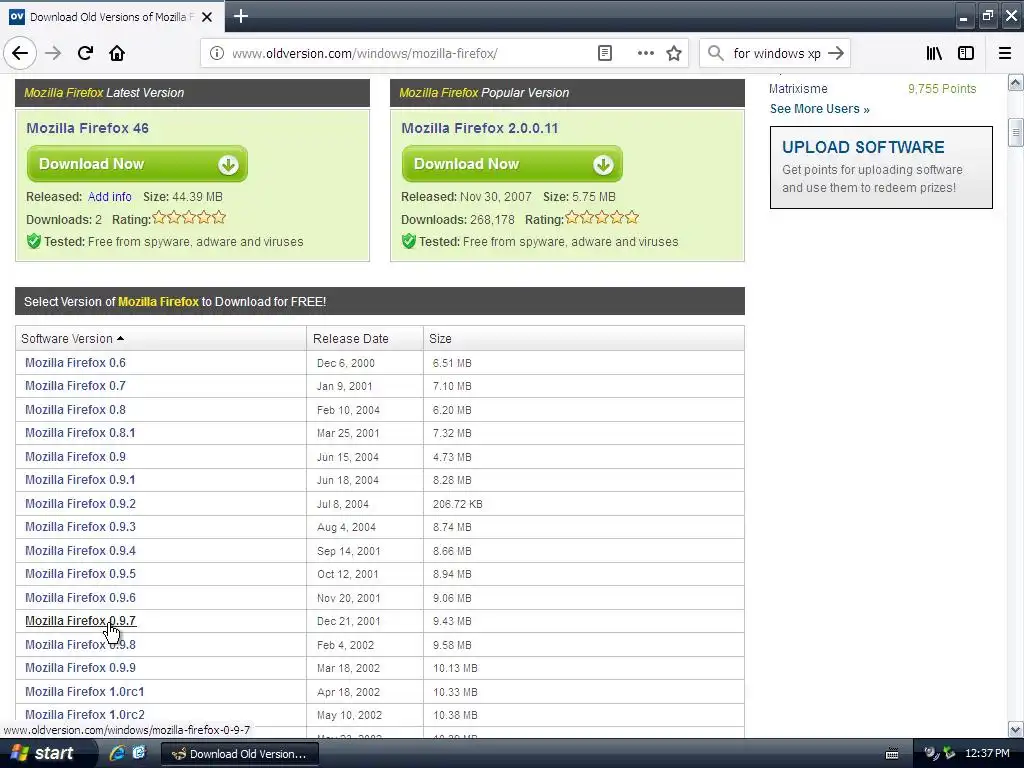This screenshot has width=1024, height=768.
Task: Rate Firefox 46 with the fifth star
Action: tap(219, 217)
